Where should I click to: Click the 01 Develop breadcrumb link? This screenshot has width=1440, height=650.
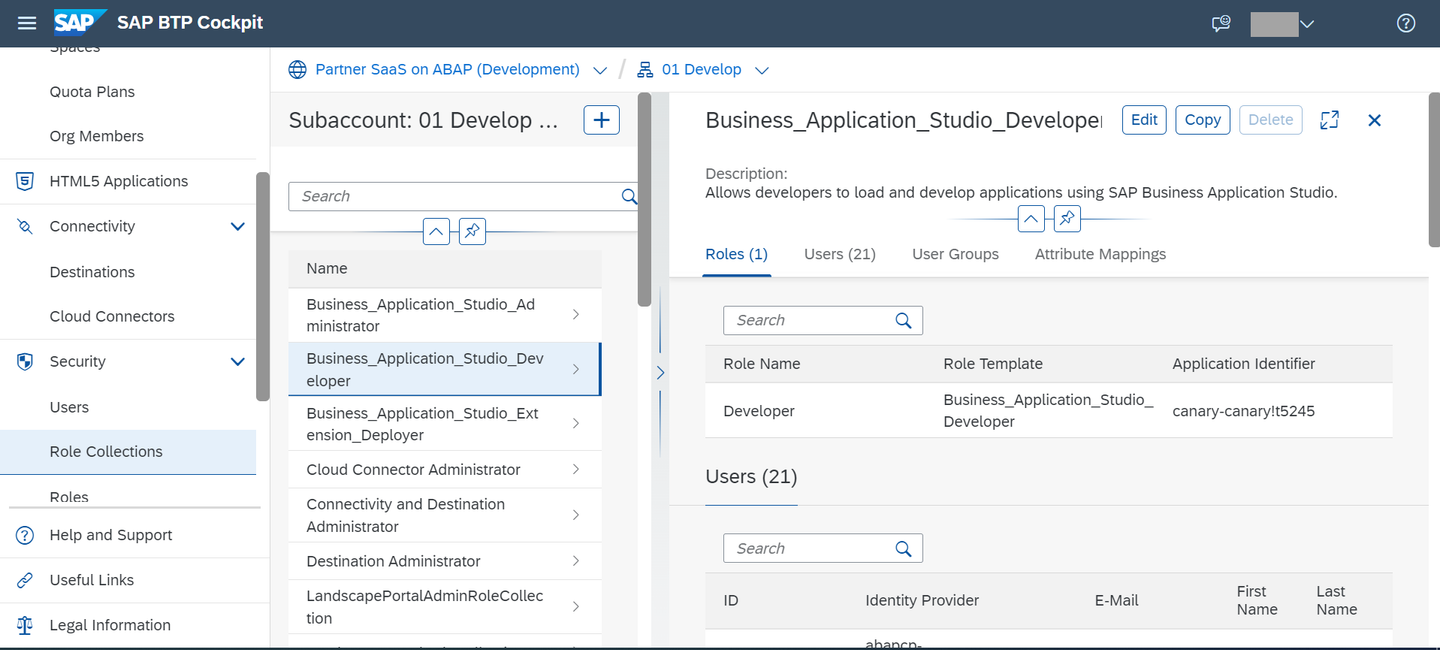702,70
